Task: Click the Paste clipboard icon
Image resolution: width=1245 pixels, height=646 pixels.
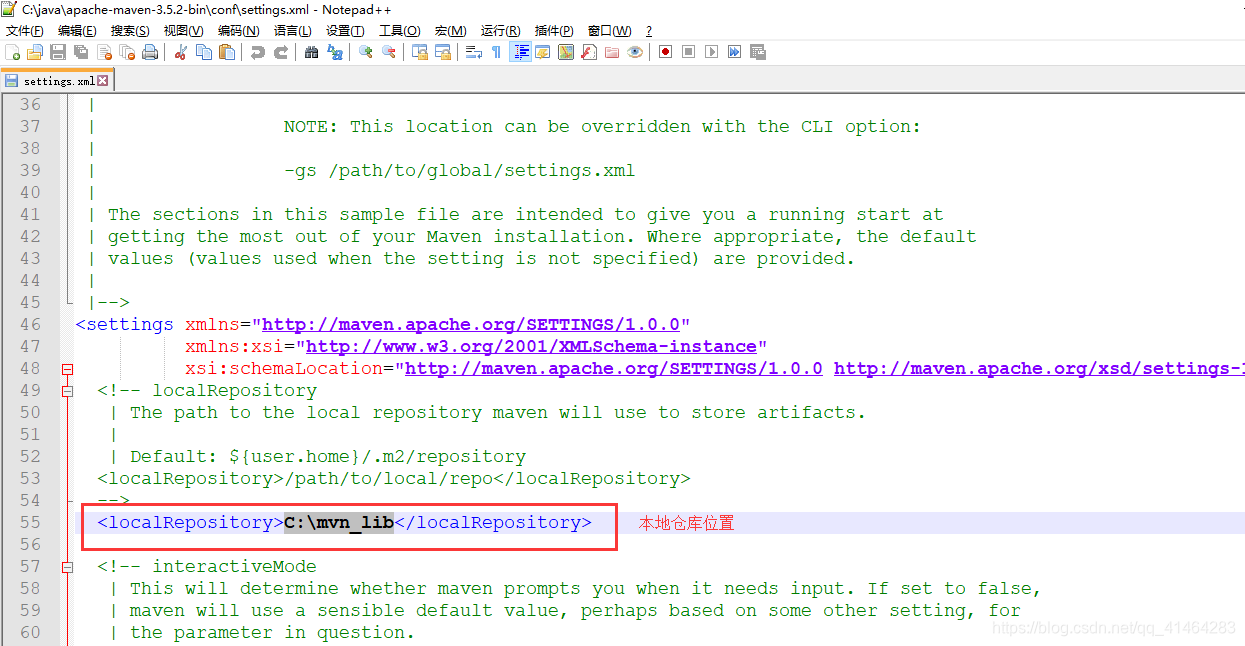Action: pyautogui.click(x=227, y=52)
